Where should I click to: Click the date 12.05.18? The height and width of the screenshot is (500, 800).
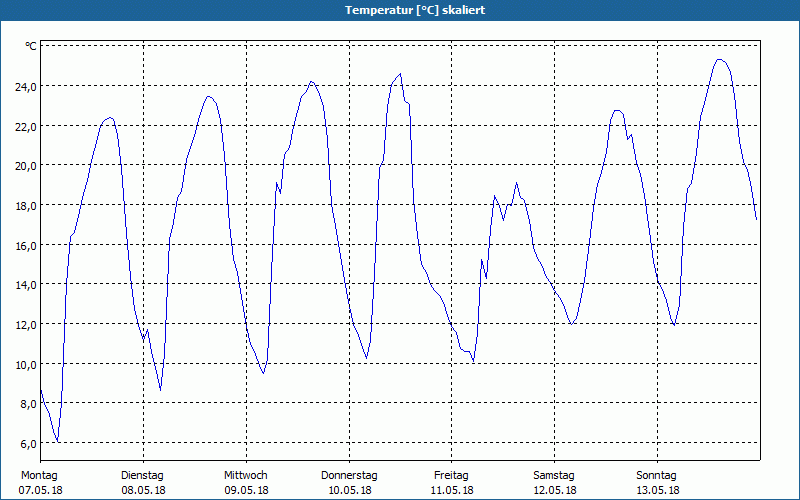point(555,490)
